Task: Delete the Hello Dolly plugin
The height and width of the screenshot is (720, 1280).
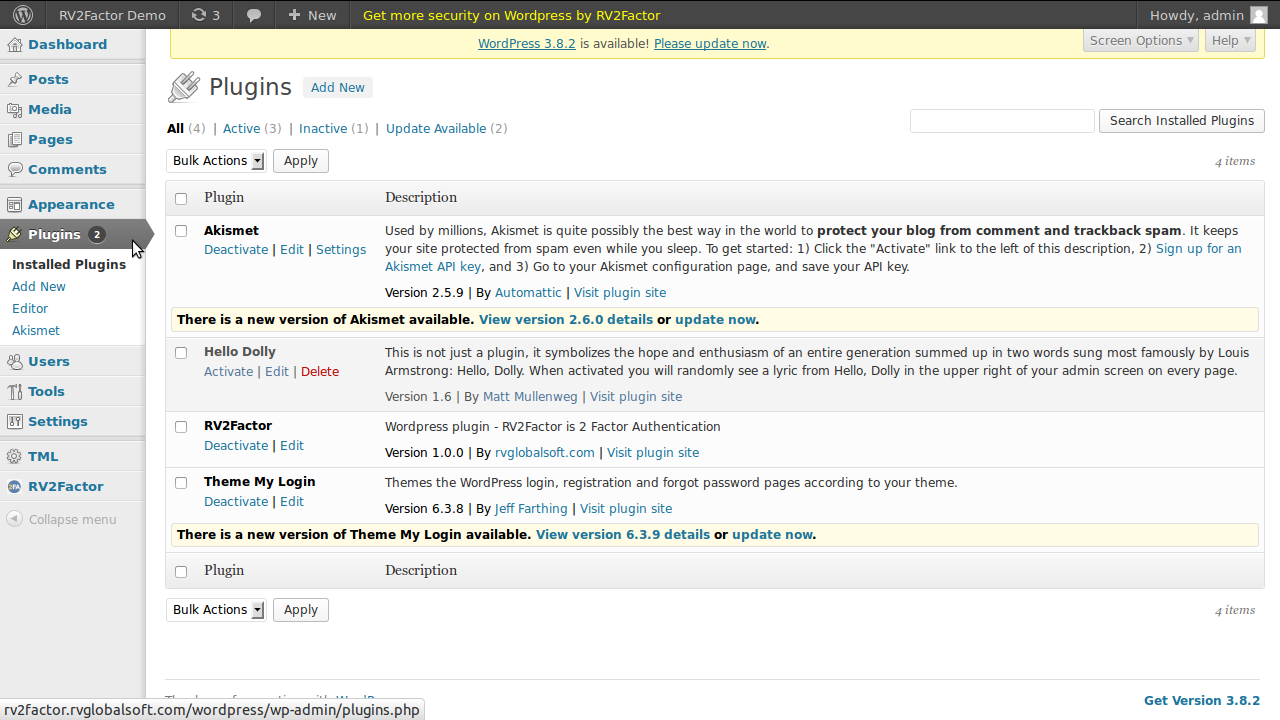Action: tap(320, 371)
